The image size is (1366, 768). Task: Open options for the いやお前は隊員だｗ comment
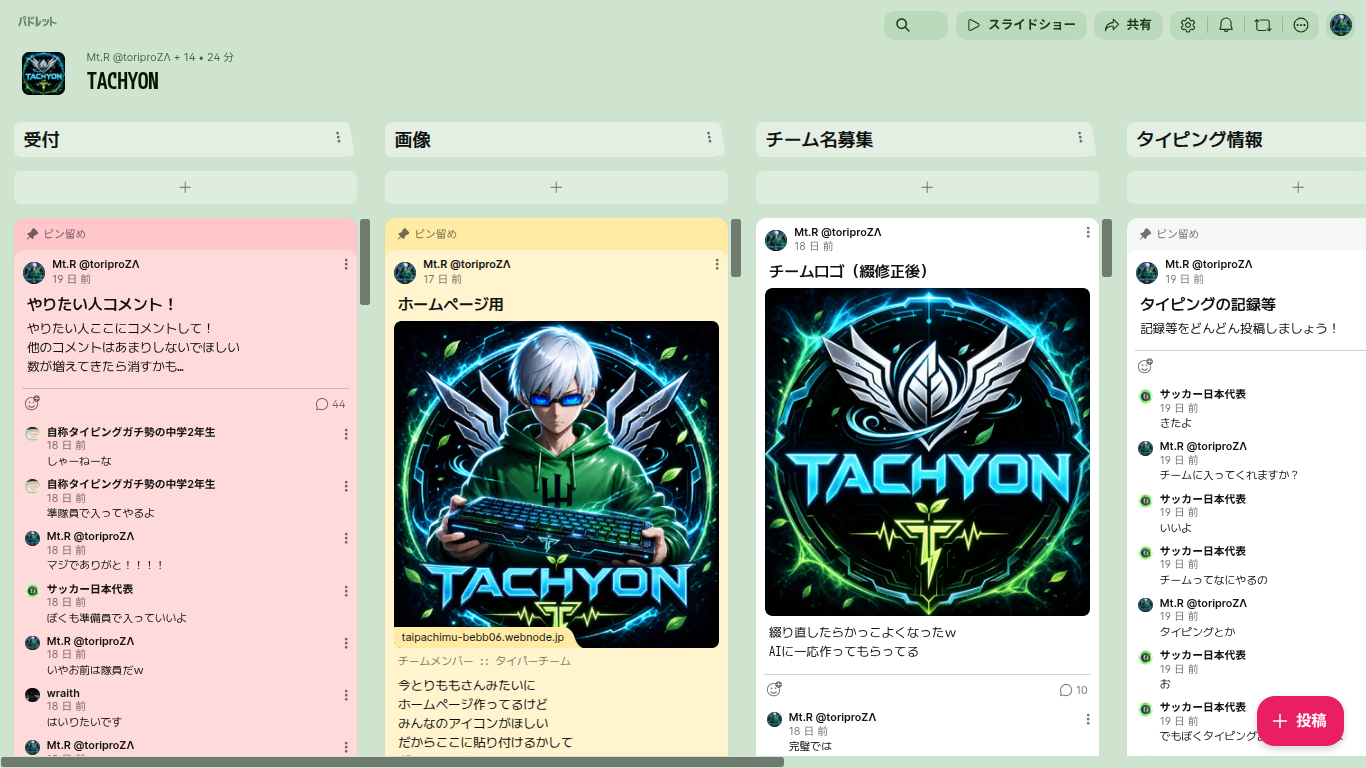[x=346, y=643]
